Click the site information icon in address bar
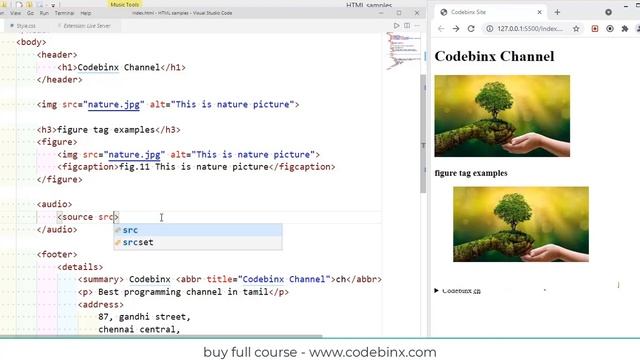The image size is (640, 360). point(489,29)
